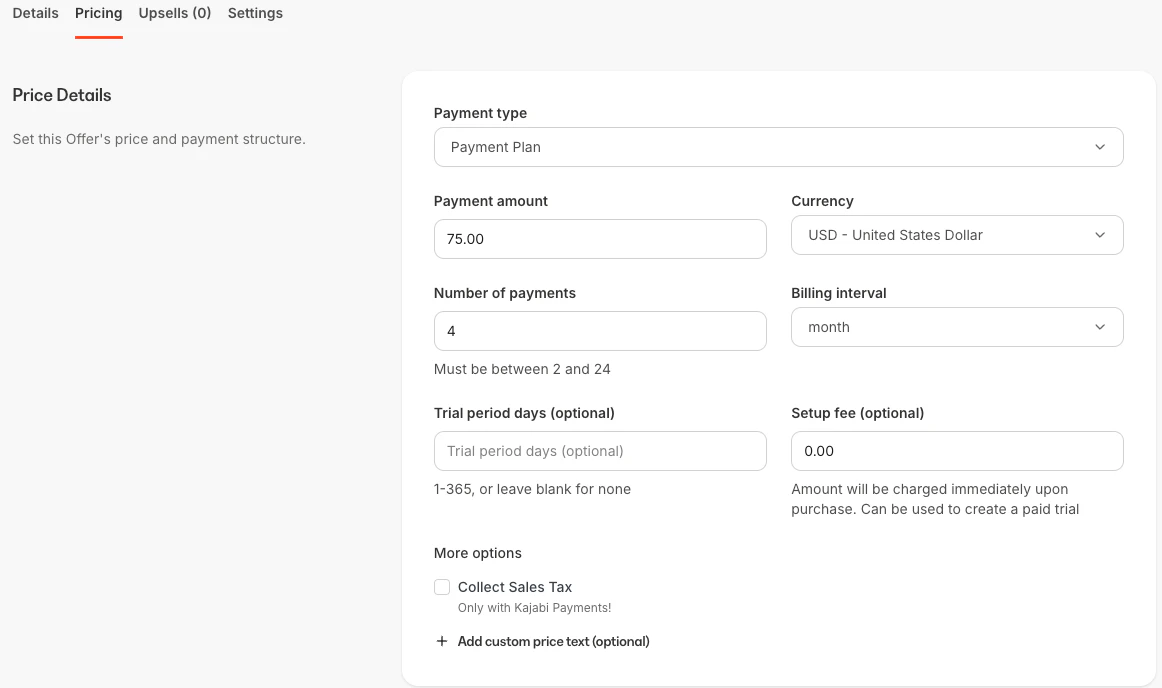Click Add custom price text (optional)
The image size is (1162, 688).
tap(553, 641)
